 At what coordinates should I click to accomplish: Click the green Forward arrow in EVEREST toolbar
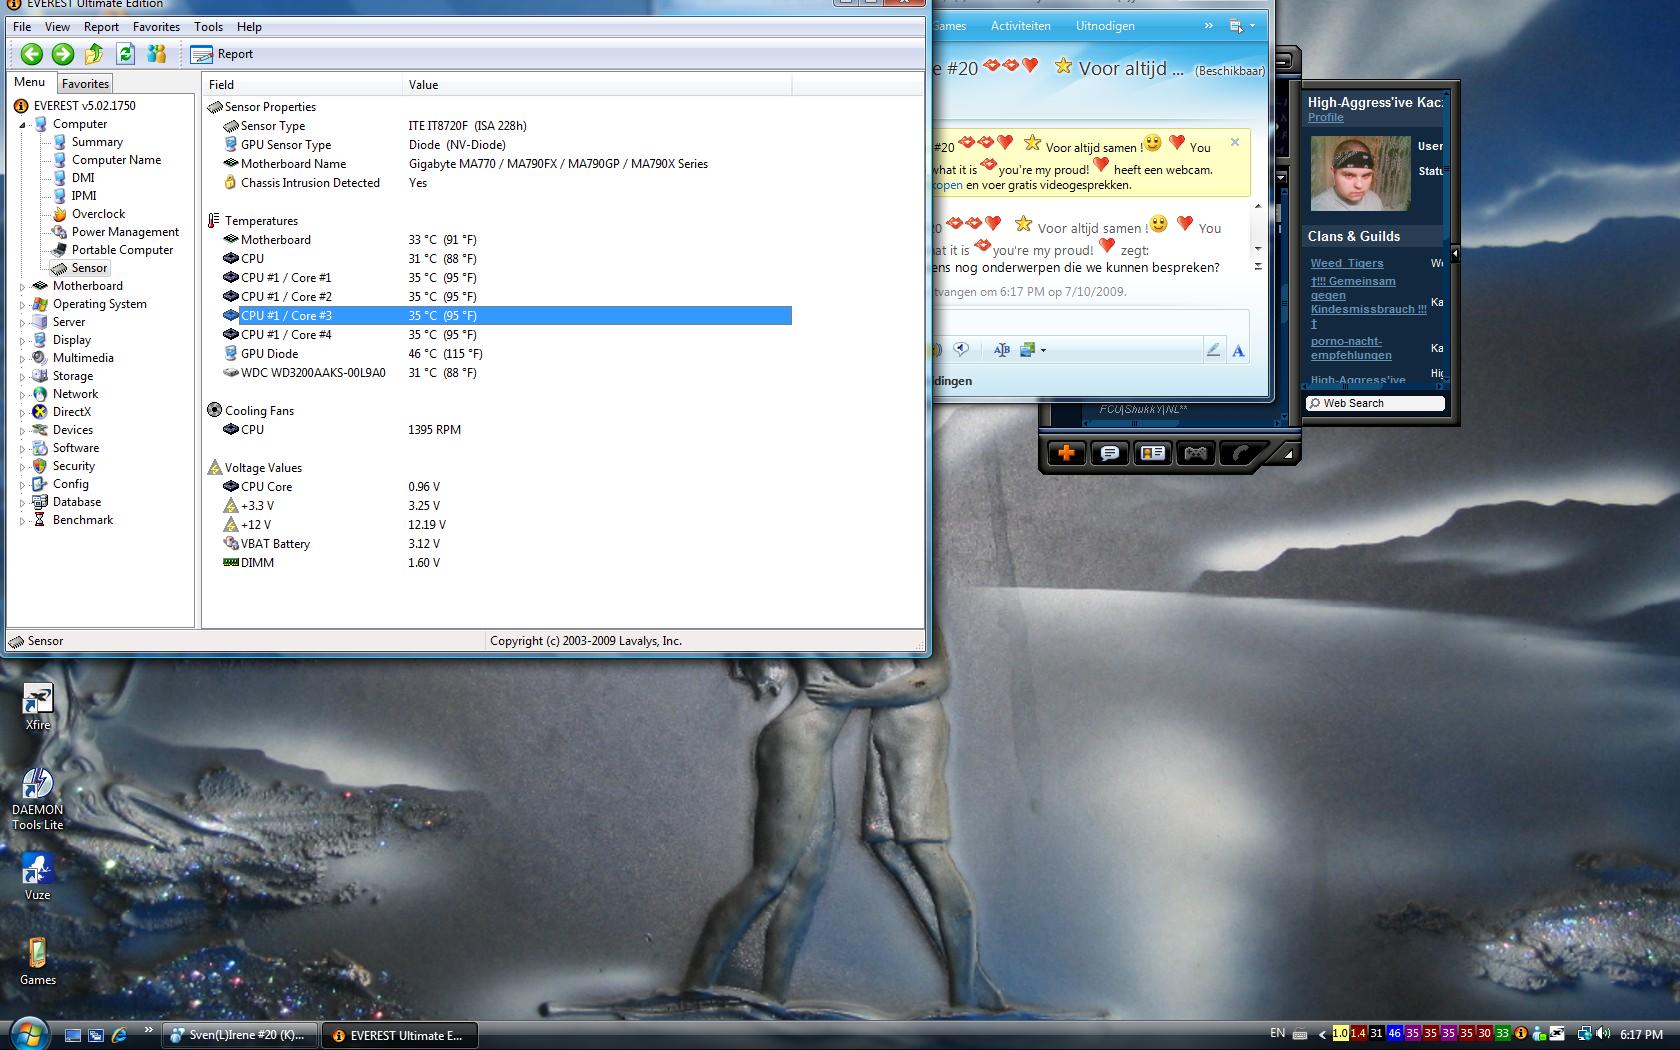click(62, 54)
